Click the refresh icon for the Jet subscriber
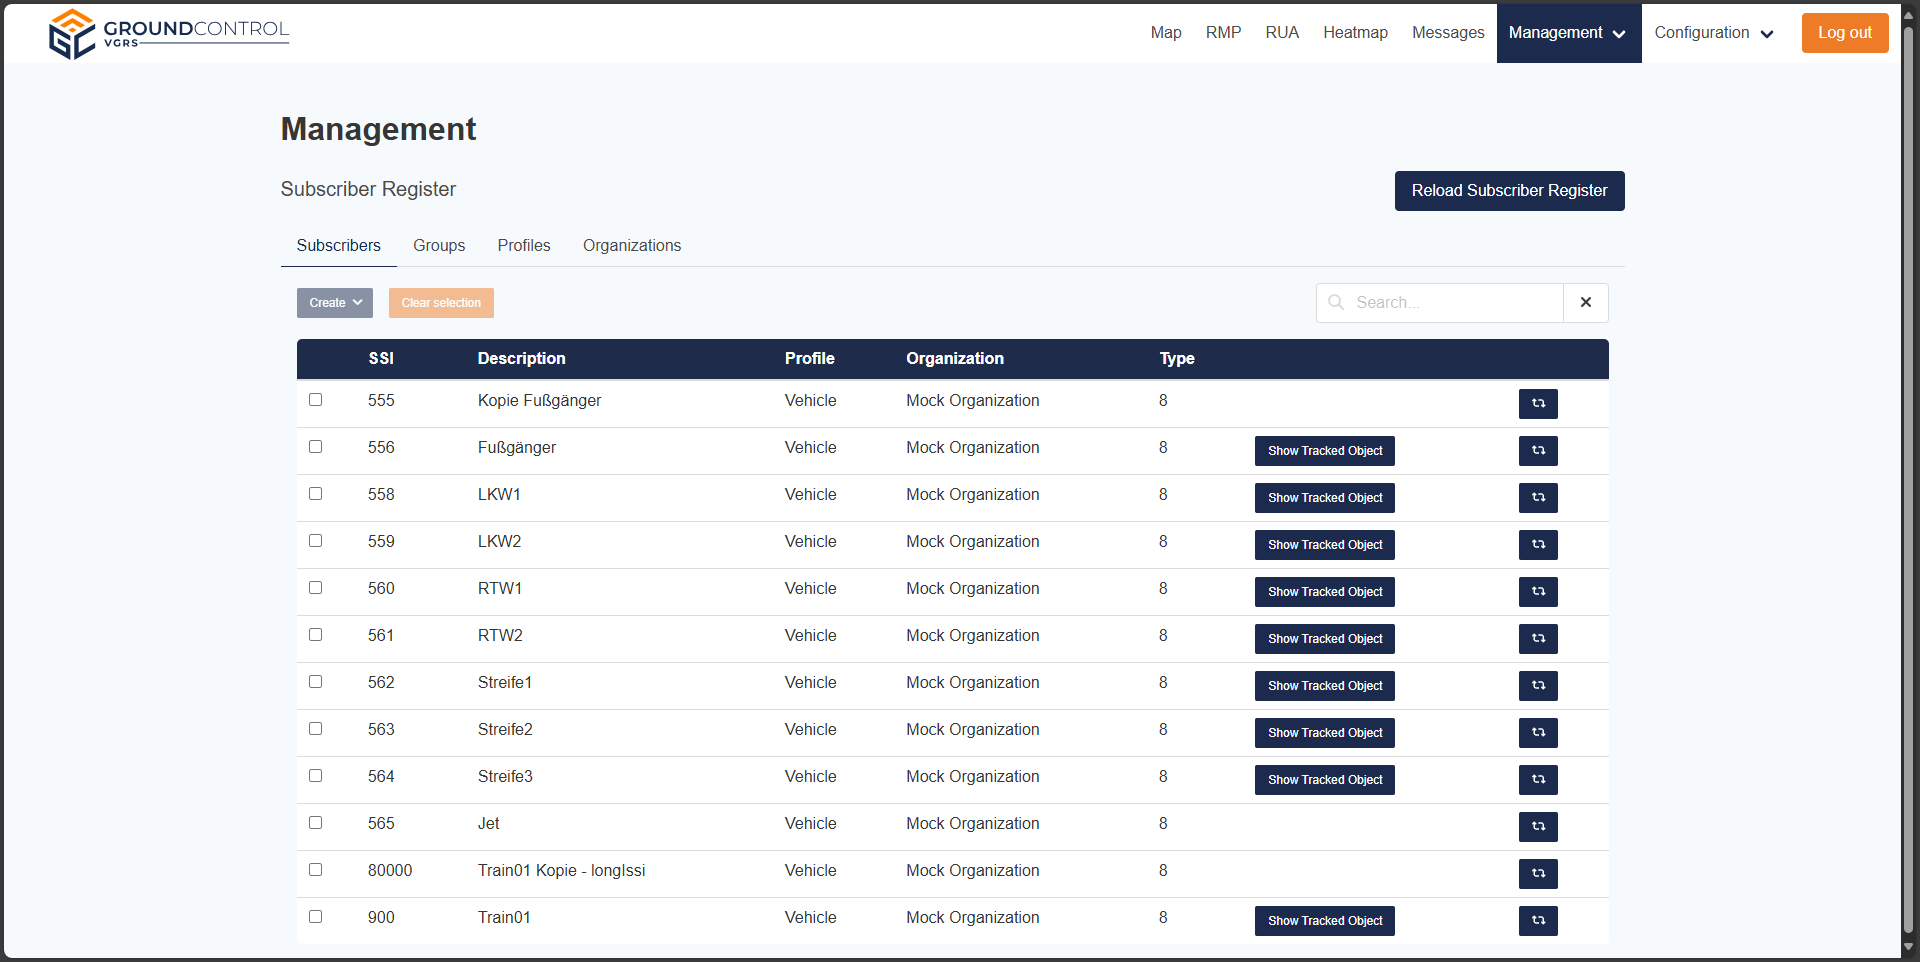This screenshot has height=962, width=1920. pos(1537,827)
